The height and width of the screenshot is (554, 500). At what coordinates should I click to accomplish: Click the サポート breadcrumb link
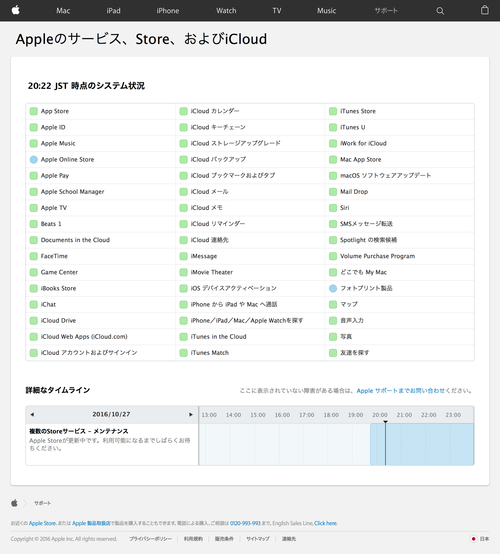[42, 503]
